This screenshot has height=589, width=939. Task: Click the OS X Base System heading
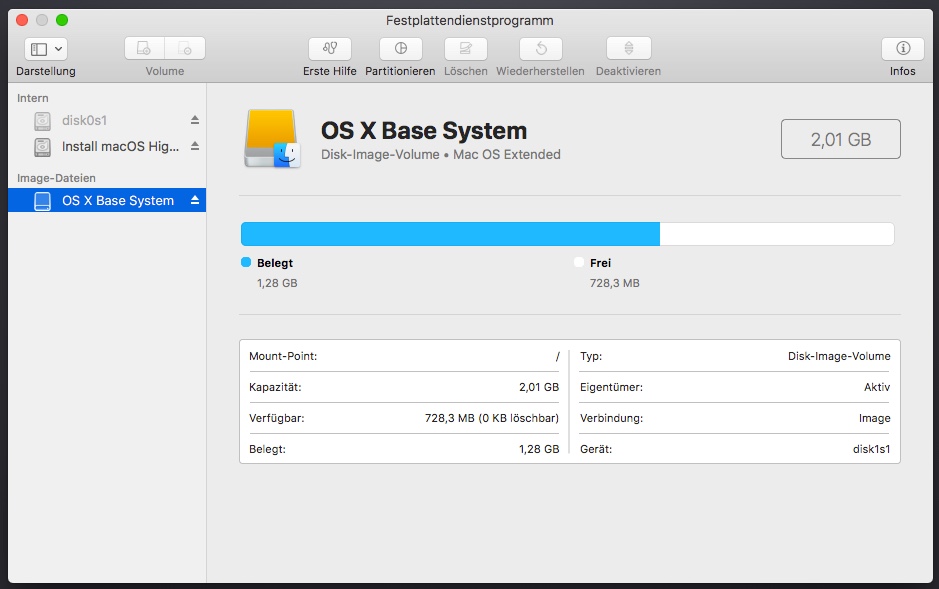[424, 130]
